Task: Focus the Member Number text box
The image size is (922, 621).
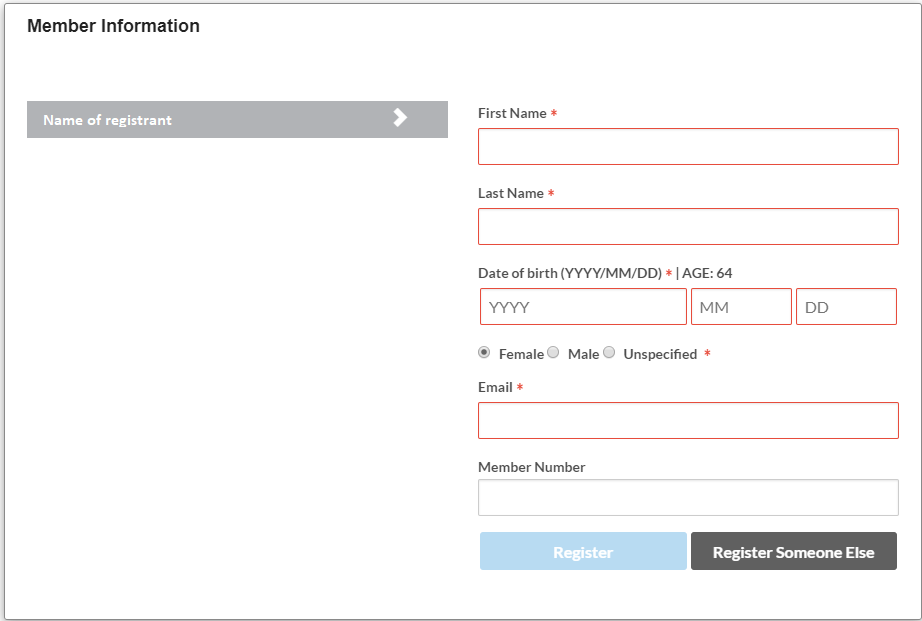Action: 688,497
